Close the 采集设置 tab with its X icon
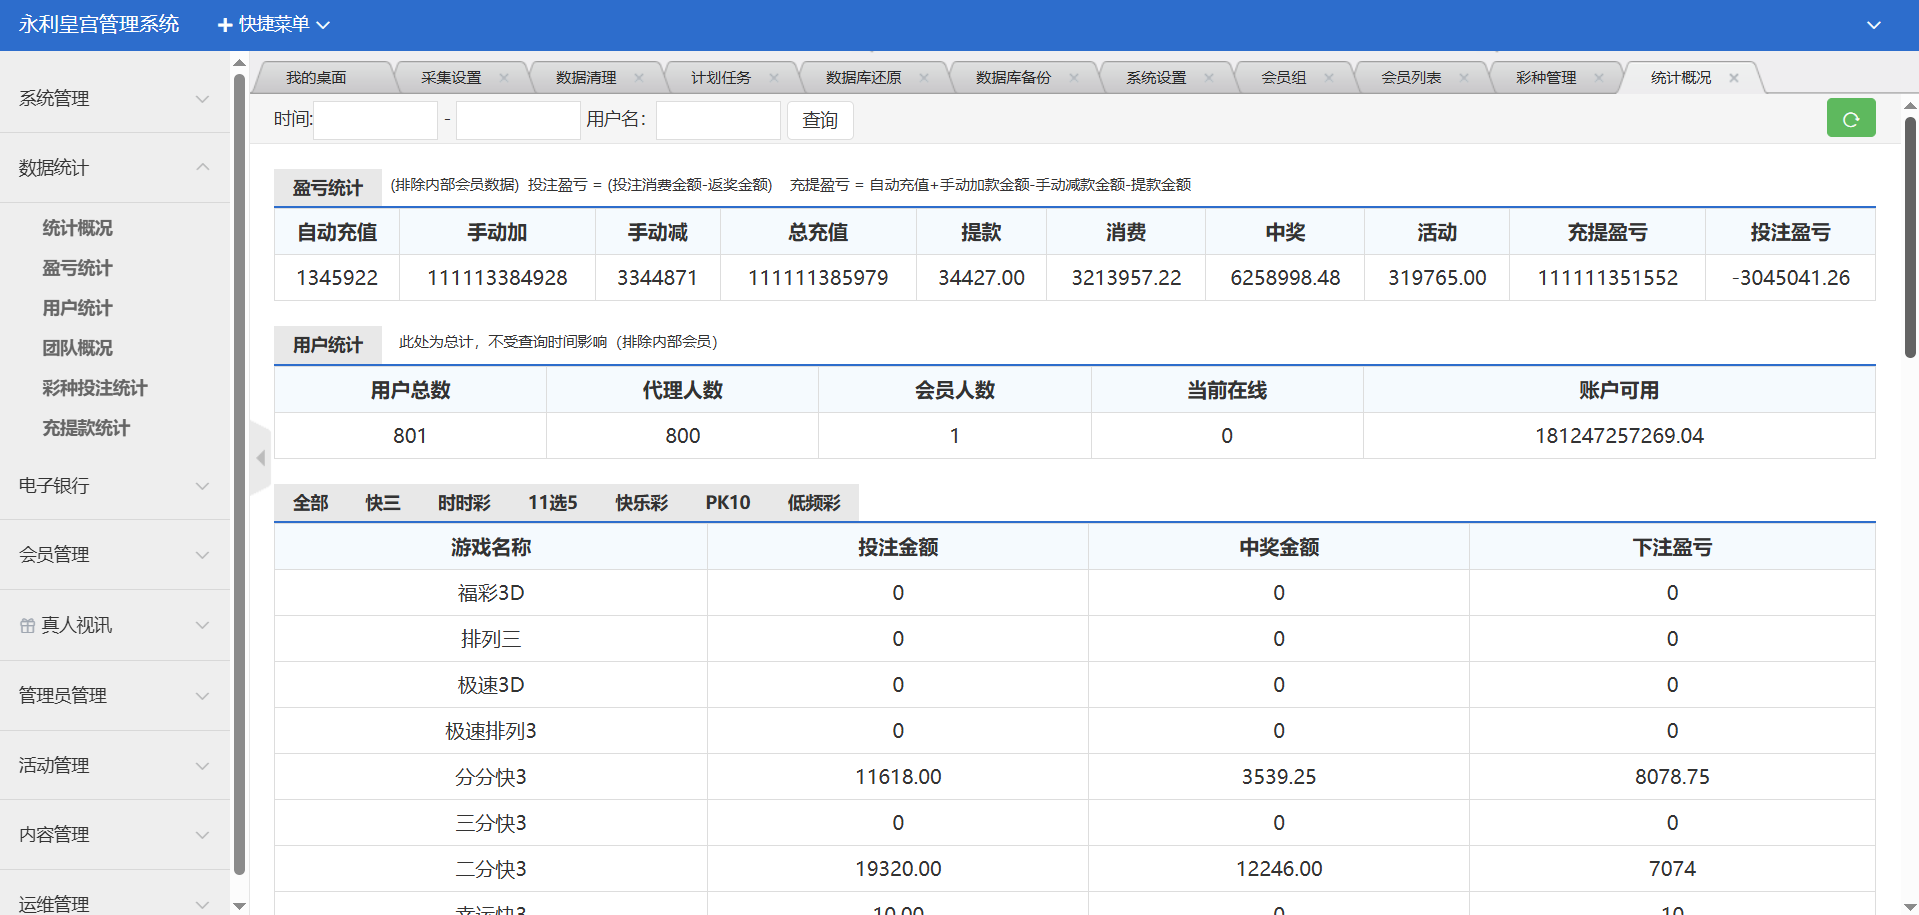Image resolution: width=1919 pixels, height=915 pixels. (504, 78)
